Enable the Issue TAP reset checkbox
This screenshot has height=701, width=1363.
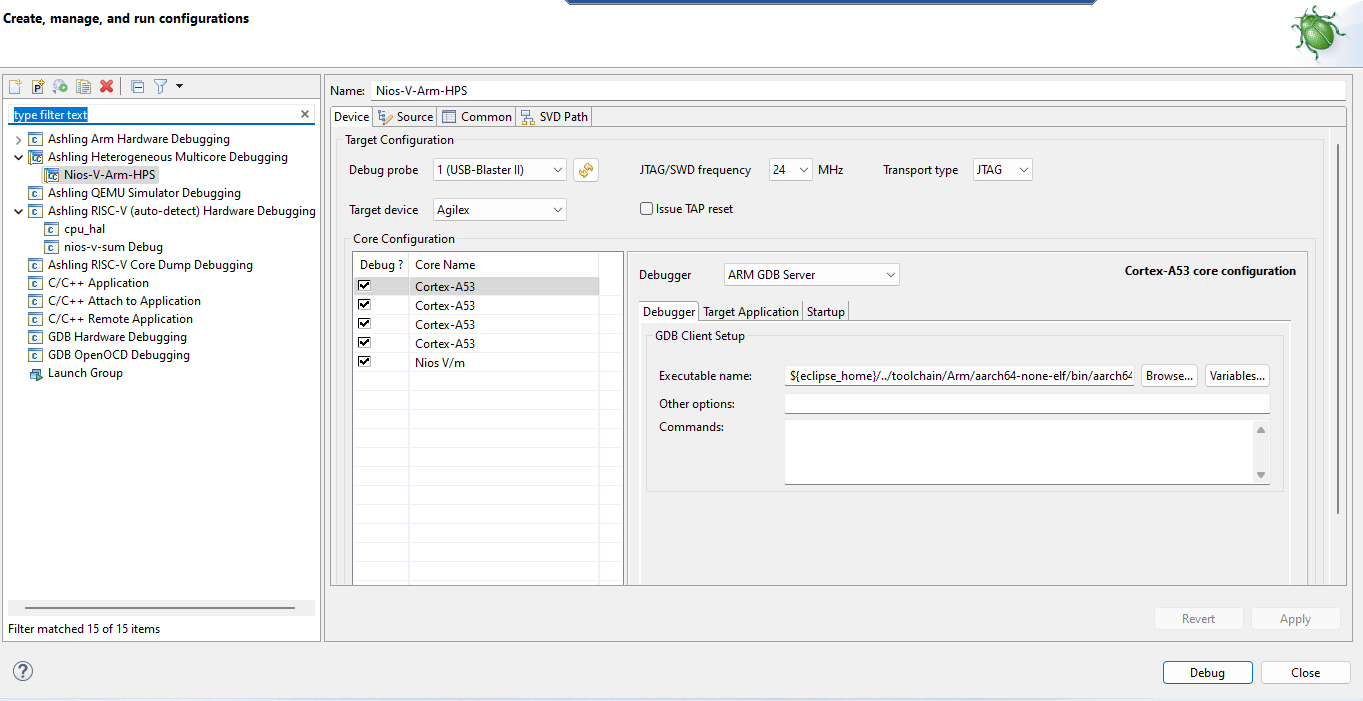click(x=646, y=209)
